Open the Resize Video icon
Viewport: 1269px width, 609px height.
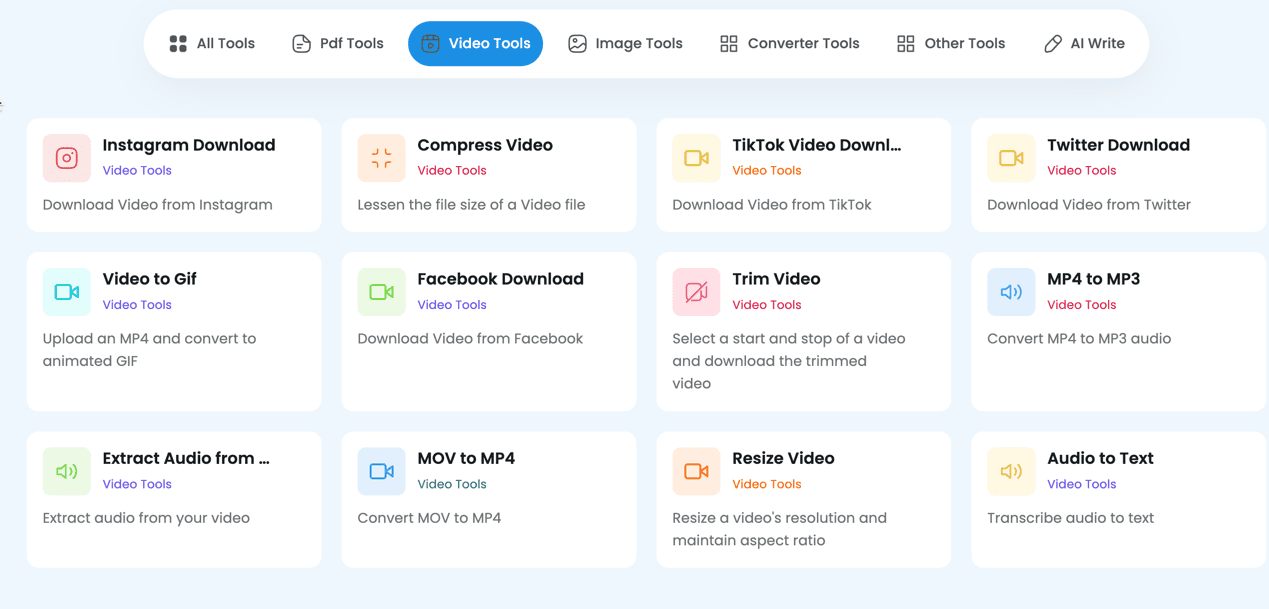pos(696,470)
